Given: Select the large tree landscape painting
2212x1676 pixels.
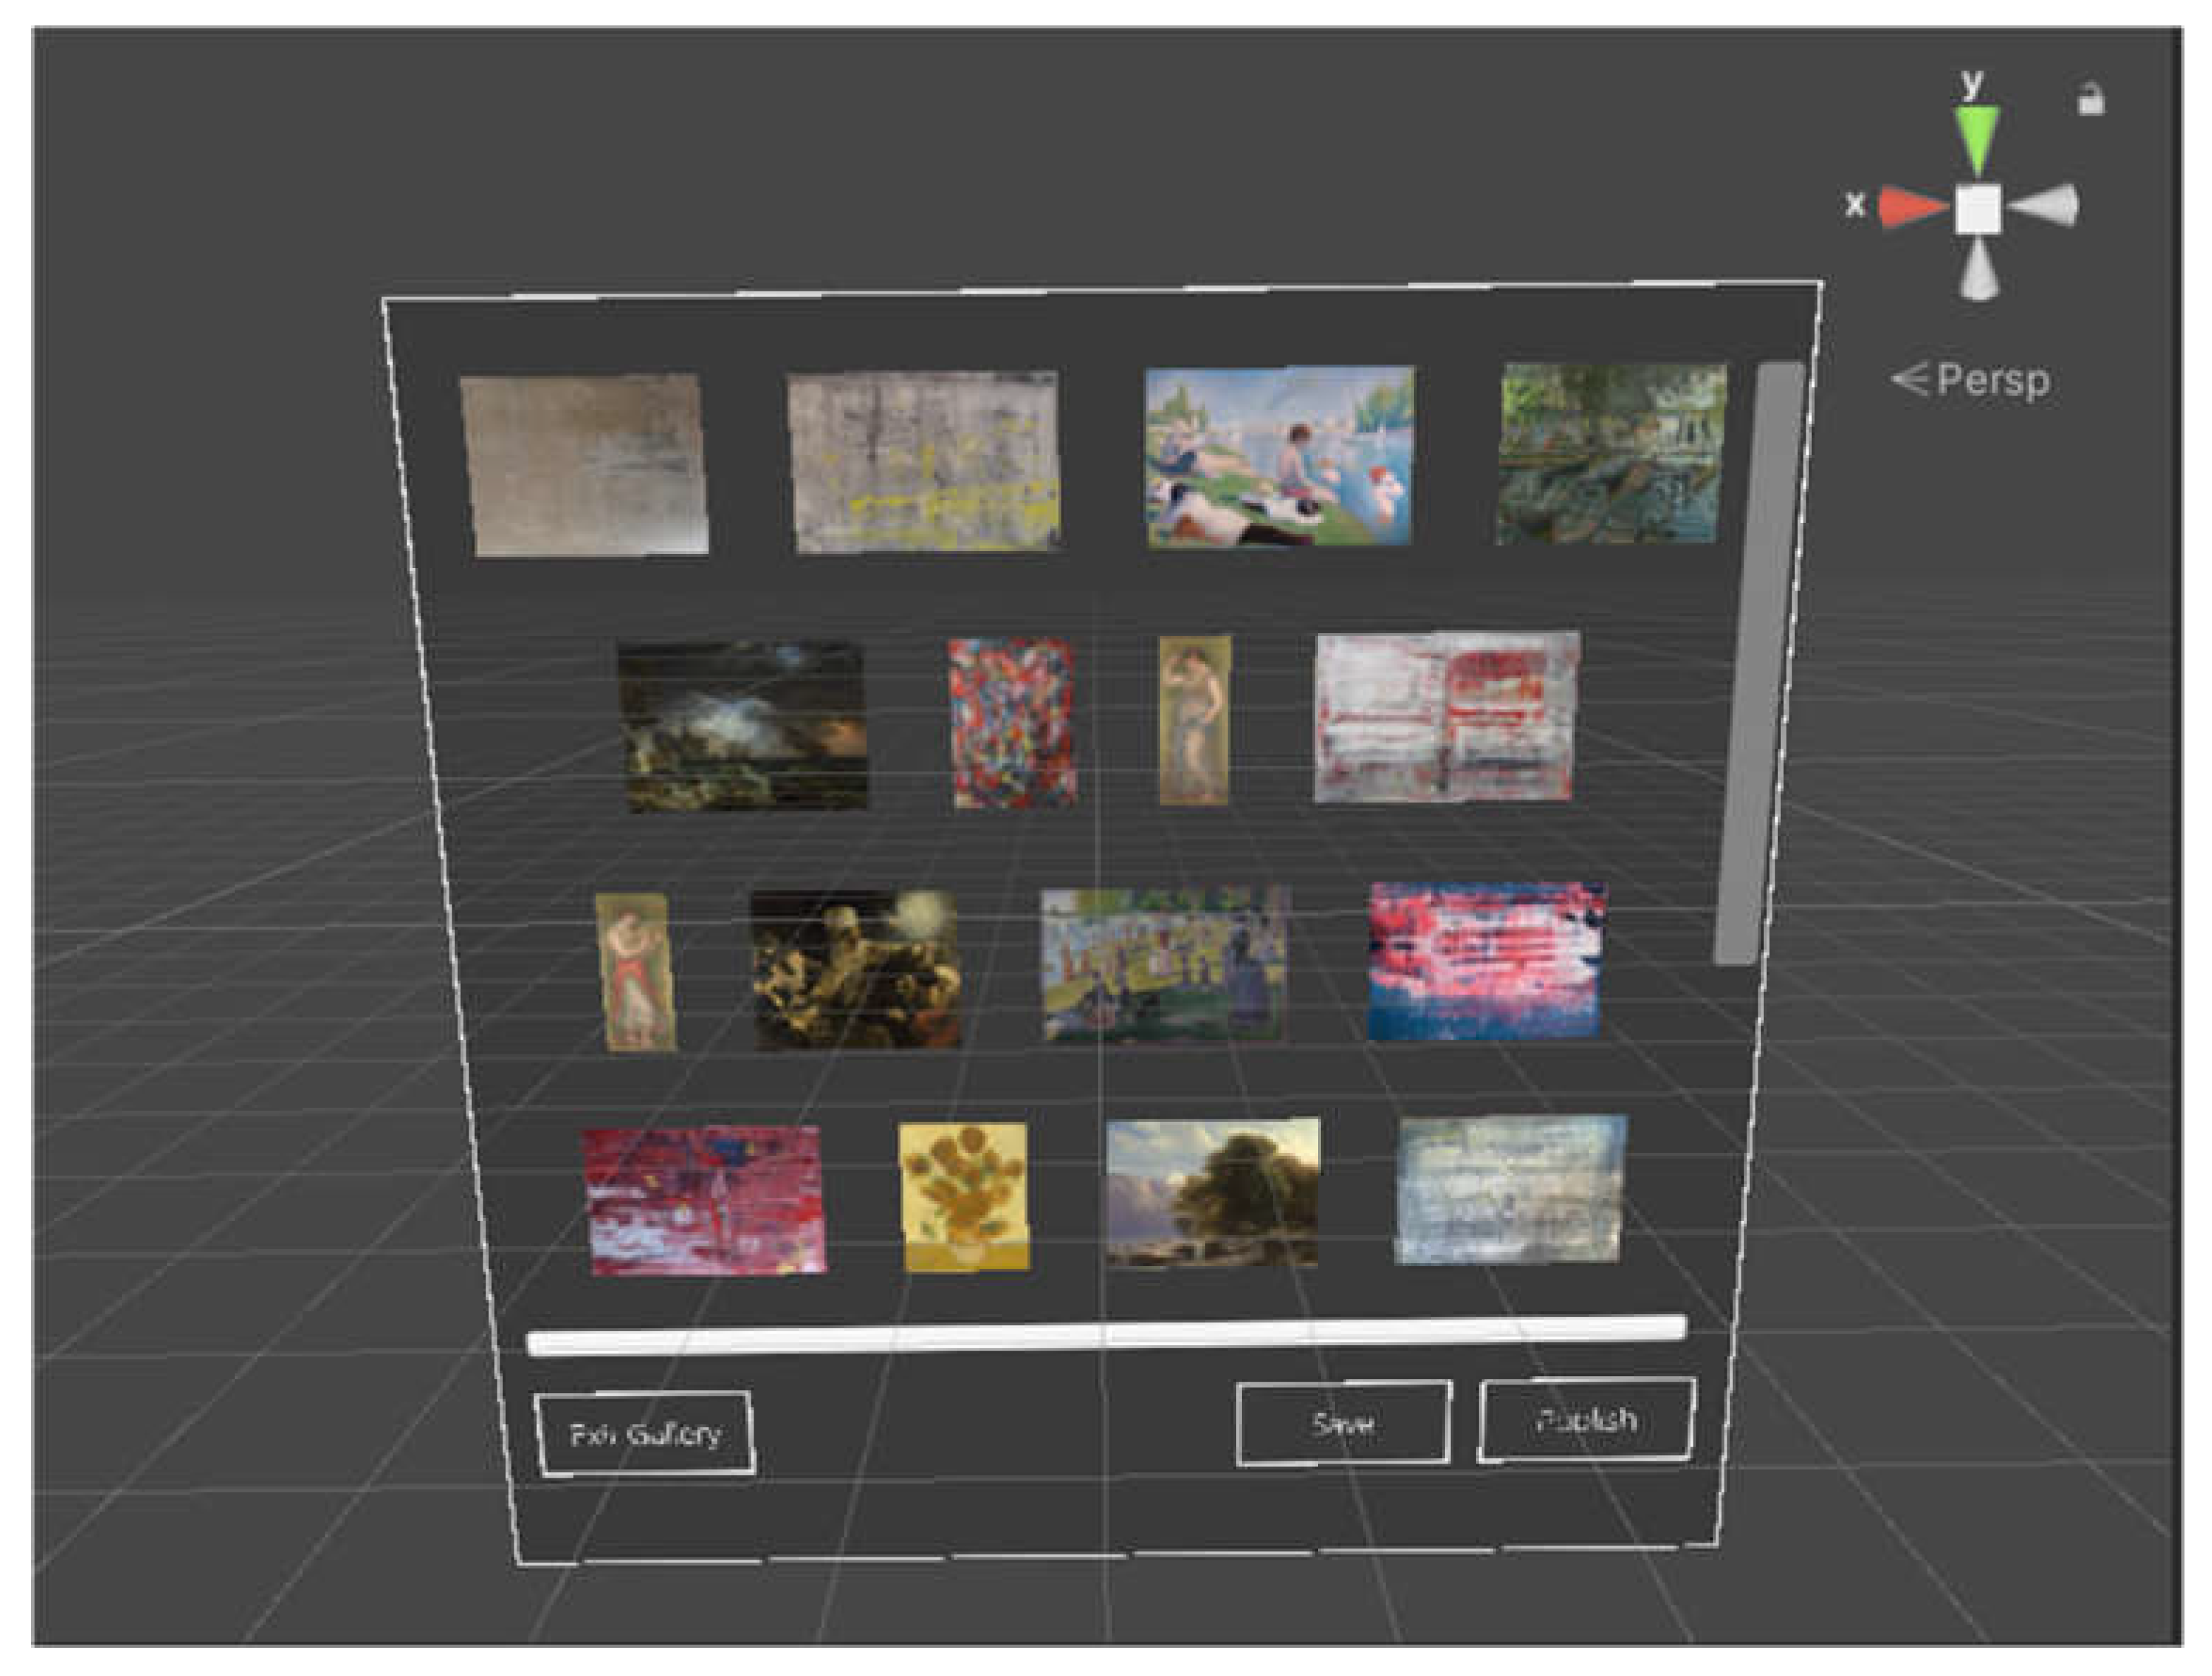Looking at the screenshot, I should [x=1212, y=1193].
